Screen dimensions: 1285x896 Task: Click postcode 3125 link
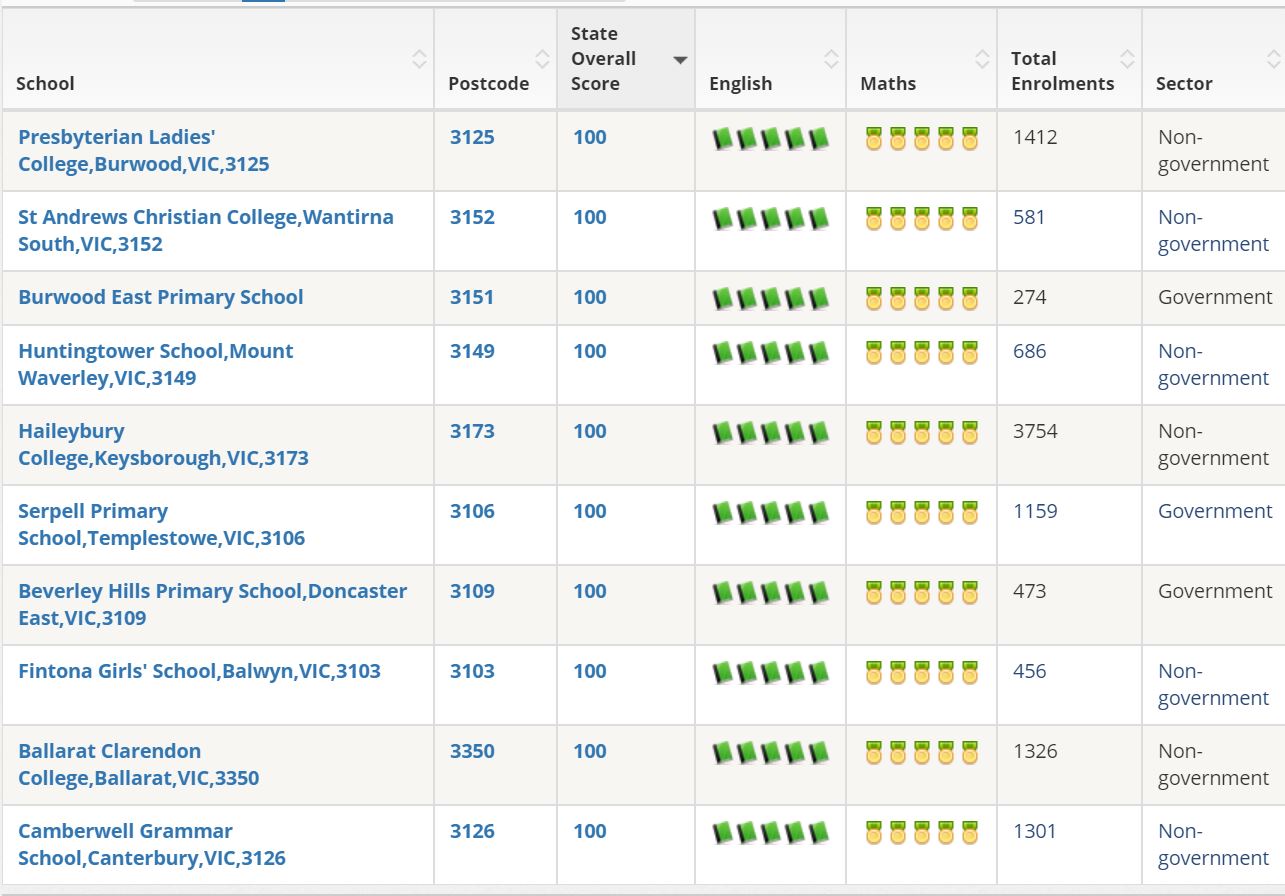pyautogui.click(x=472, y=137)
